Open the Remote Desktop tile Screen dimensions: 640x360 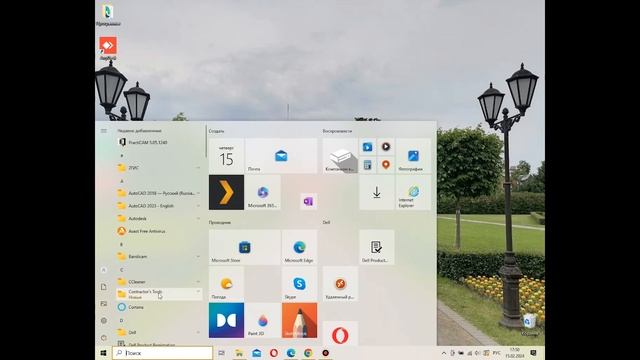pyautogui.click(x=340, y=284)
